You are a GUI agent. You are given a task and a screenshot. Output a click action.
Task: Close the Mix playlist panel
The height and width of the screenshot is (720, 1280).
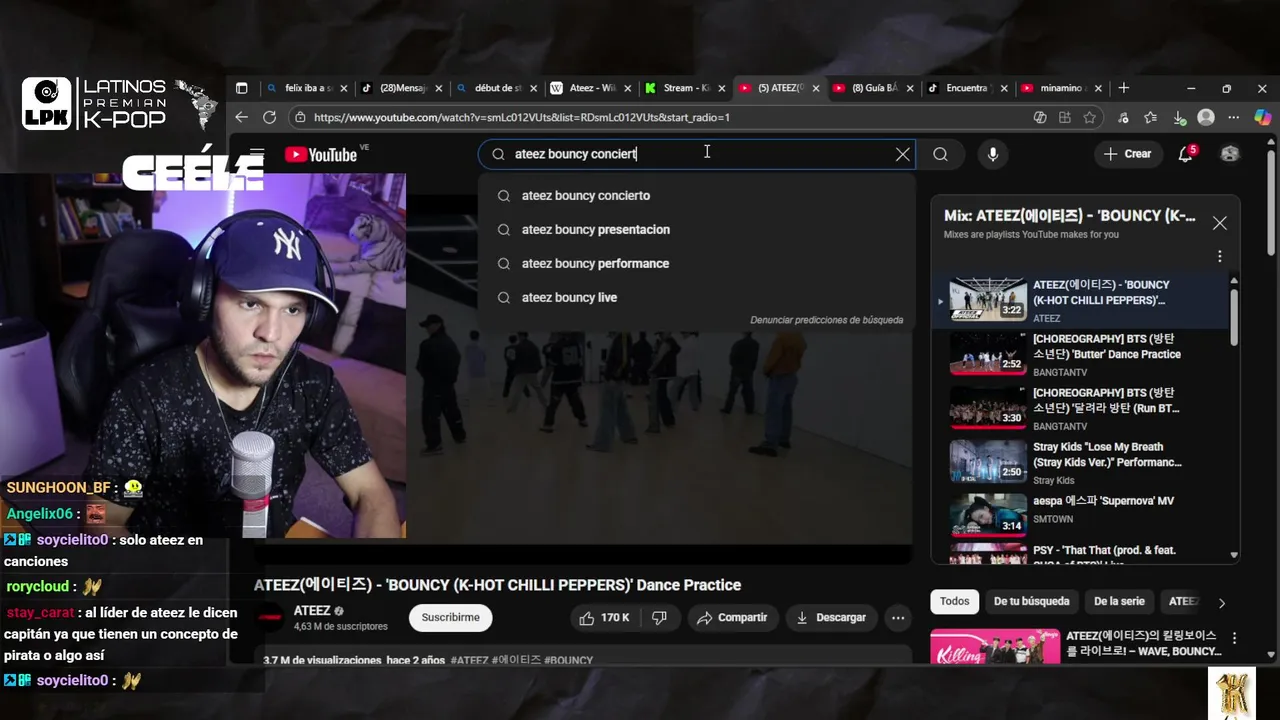(x=1219, y=223)
